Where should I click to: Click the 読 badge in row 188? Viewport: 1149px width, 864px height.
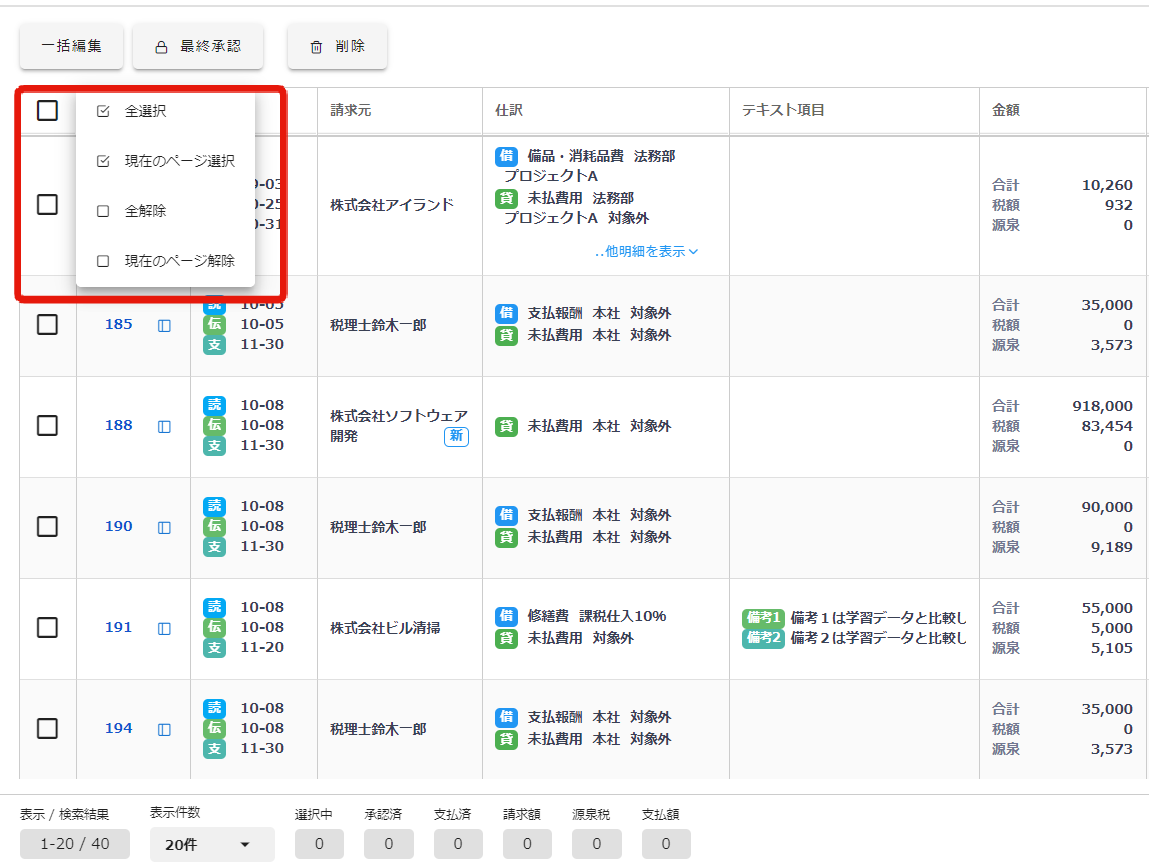[214, 405]
